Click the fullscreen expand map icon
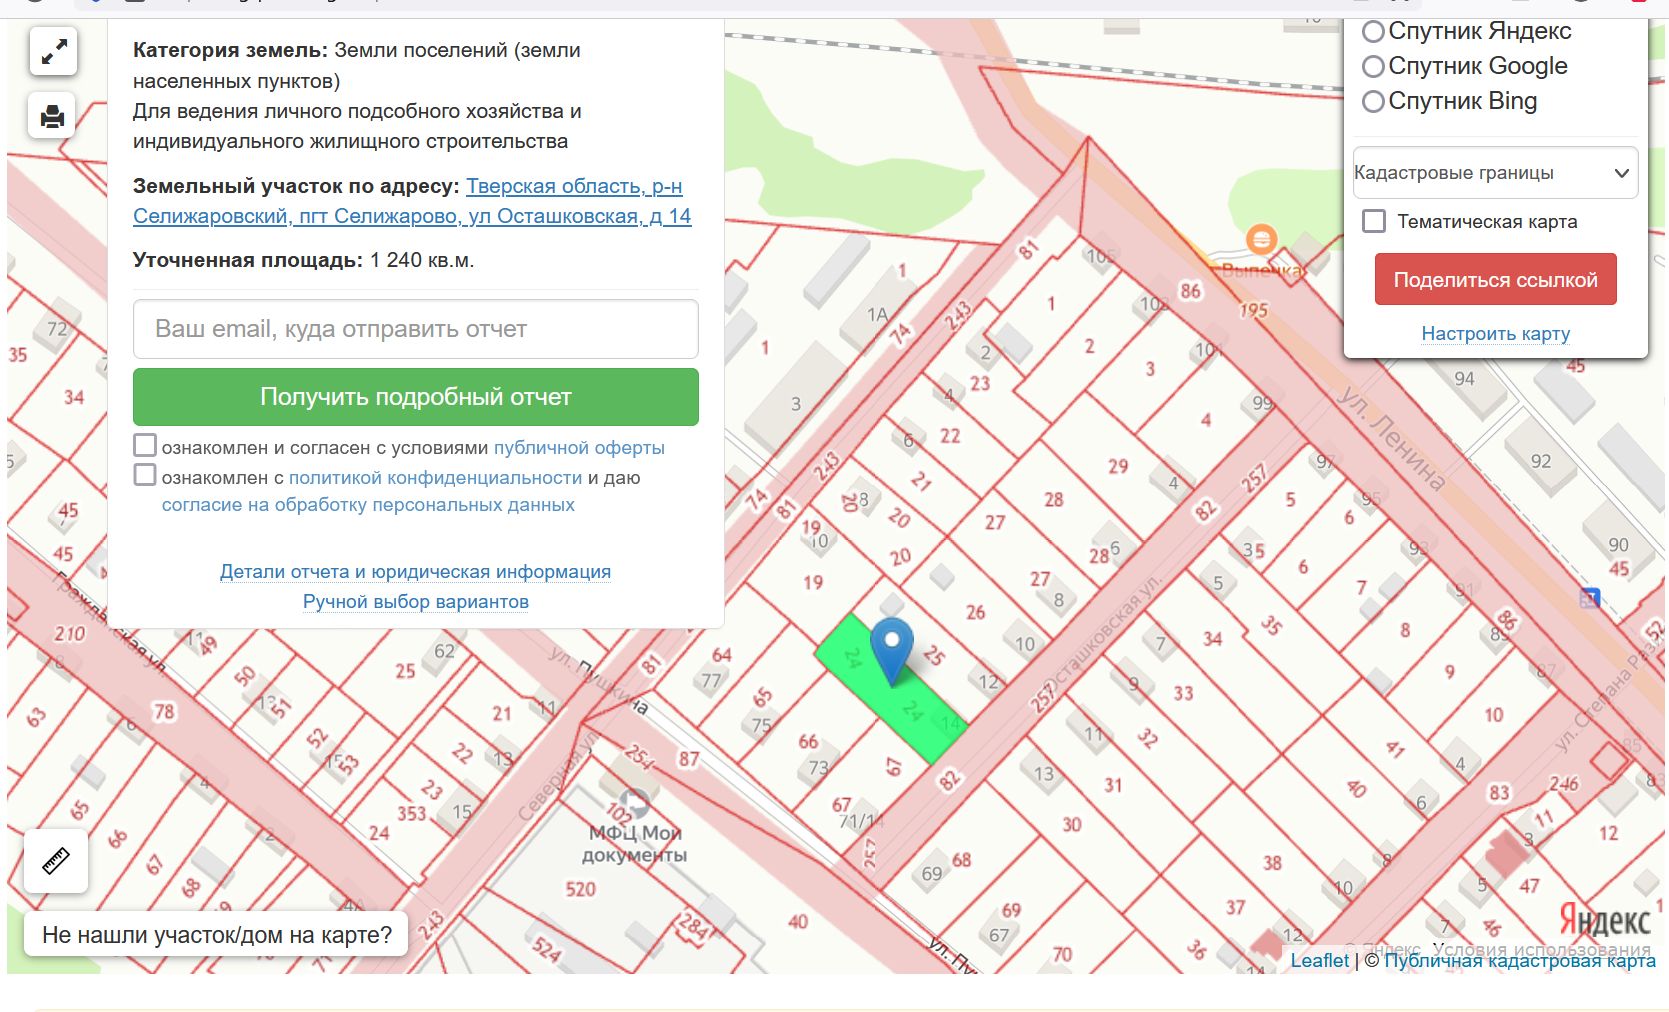 click(x=54, y=50)
